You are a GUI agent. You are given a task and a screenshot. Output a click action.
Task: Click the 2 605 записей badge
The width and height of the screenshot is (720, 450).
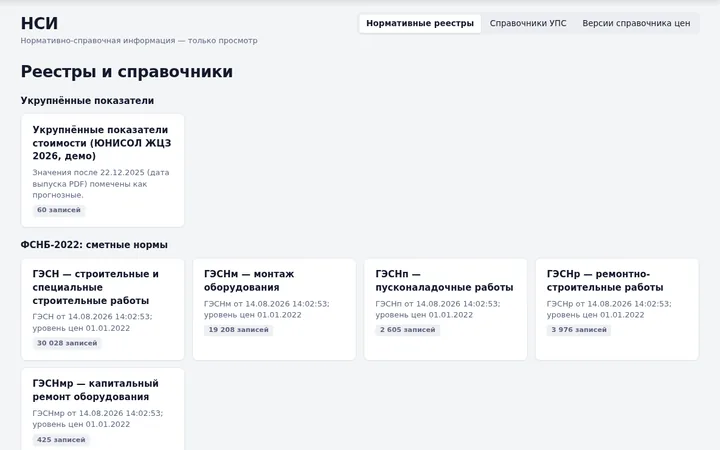(407, 330)
